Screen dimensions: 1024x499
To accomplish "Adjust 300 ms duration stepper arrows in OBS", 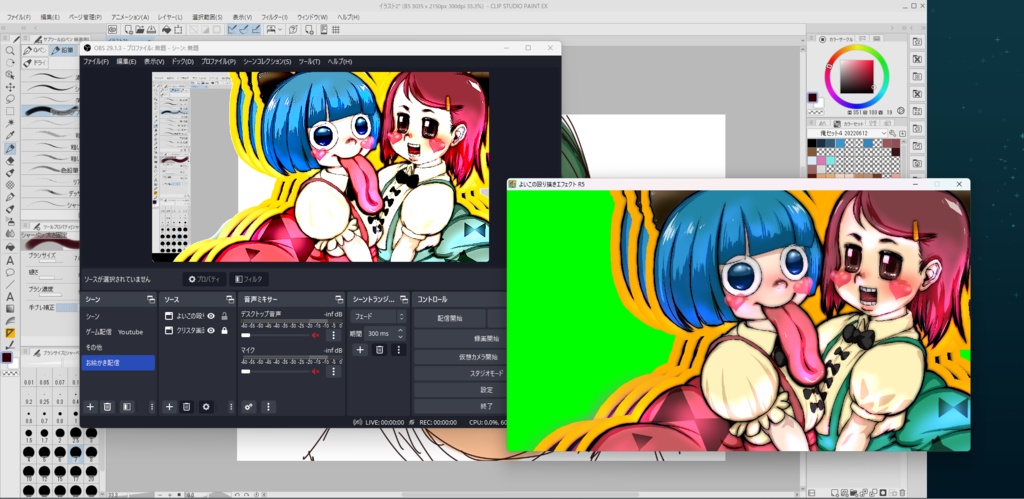I will click(401, 333).
